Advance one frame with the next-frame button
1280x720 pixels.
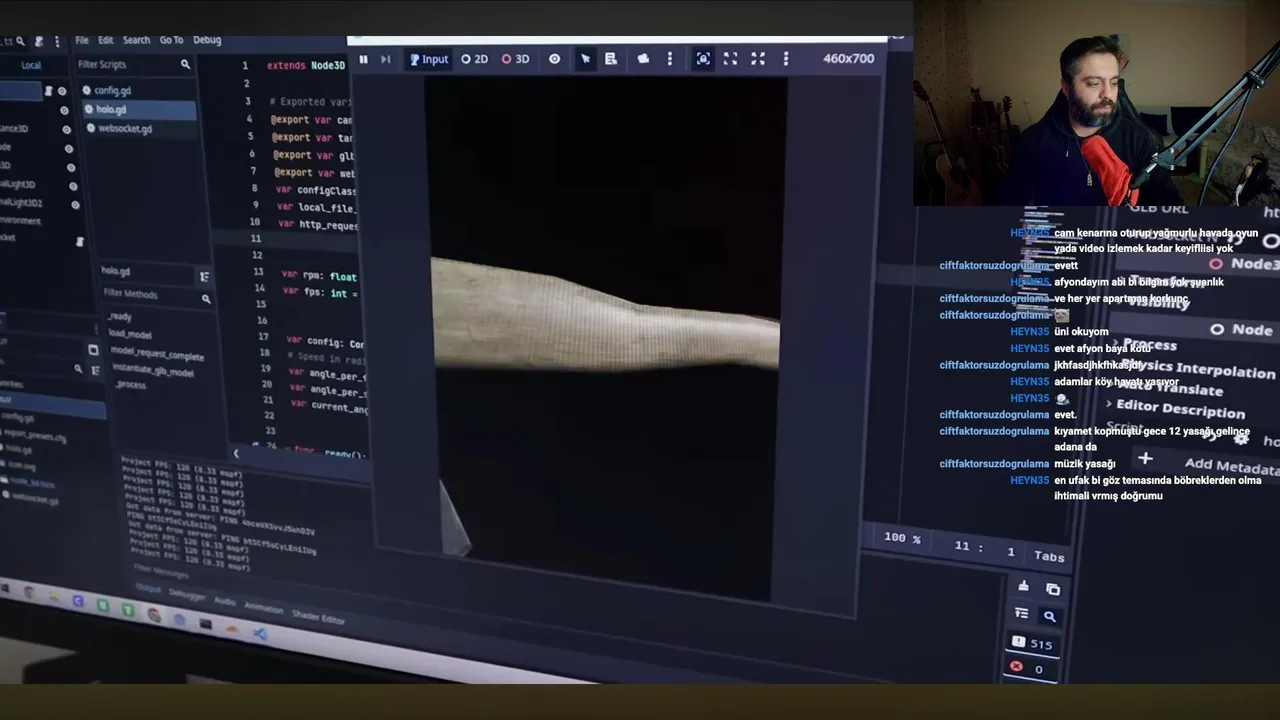(385, 59)
